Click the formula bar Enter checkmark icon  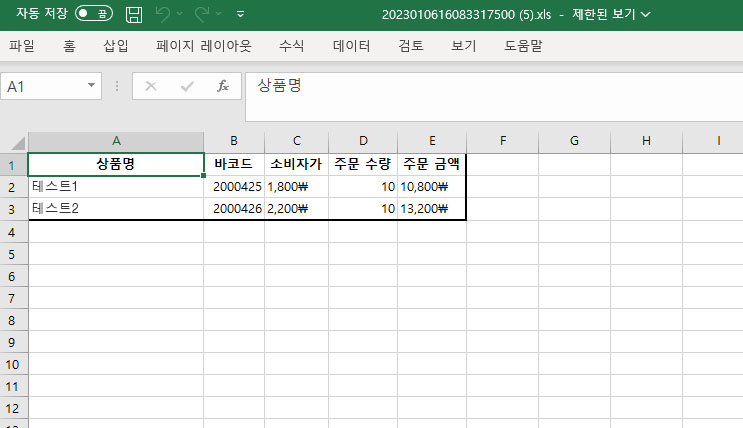[x=187, y=86]
